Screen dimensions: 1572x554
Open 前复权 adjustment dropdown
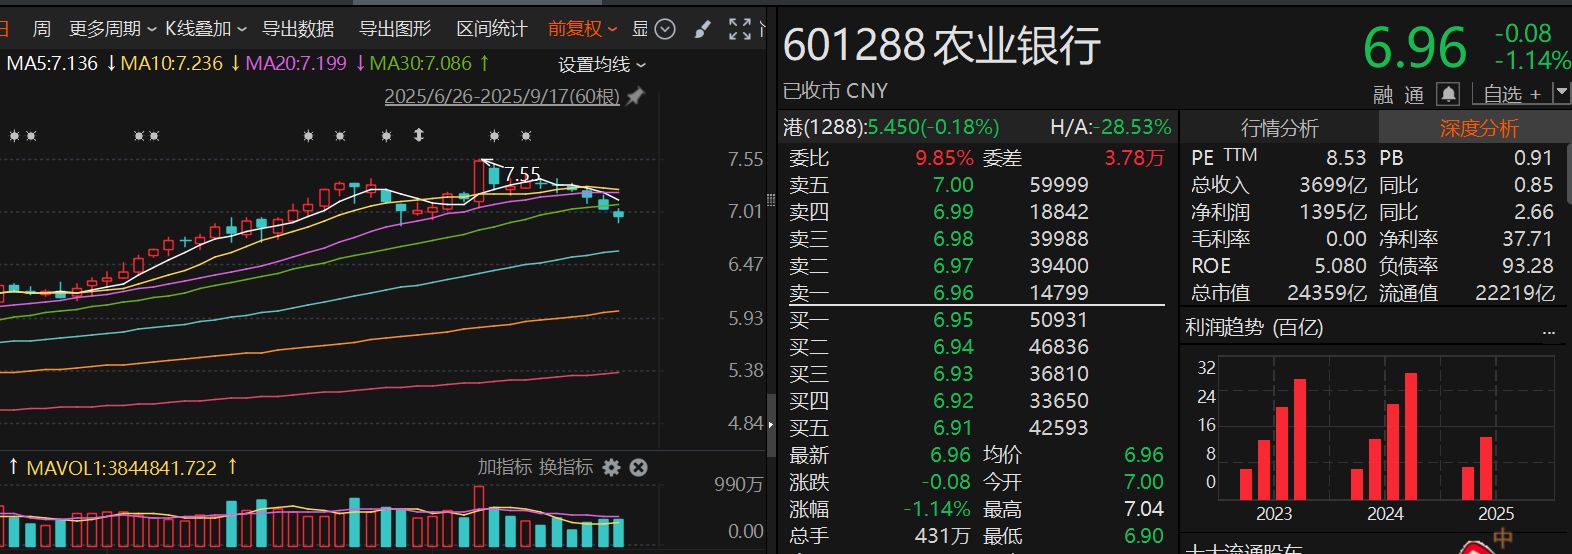click(x=583, y=29)
